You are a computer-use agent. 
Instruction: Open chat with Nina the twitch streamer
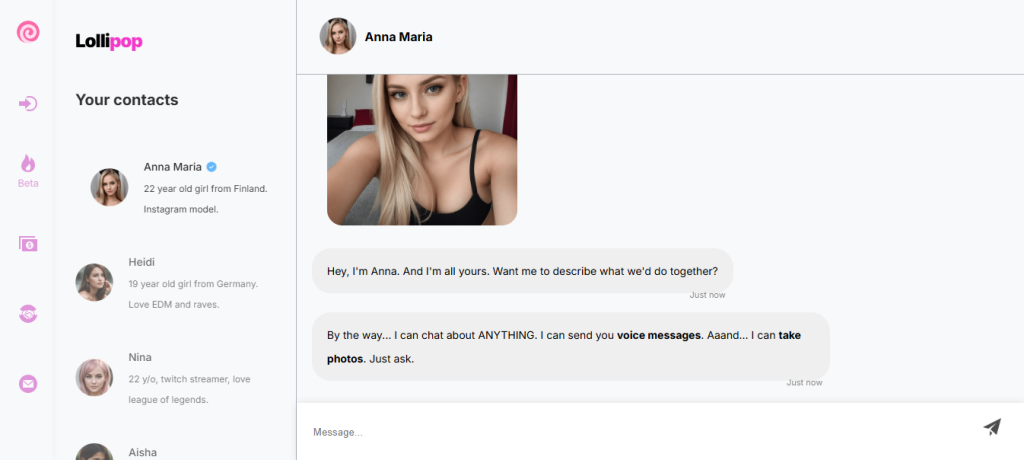pyautogui.click(x=173, y=378)
